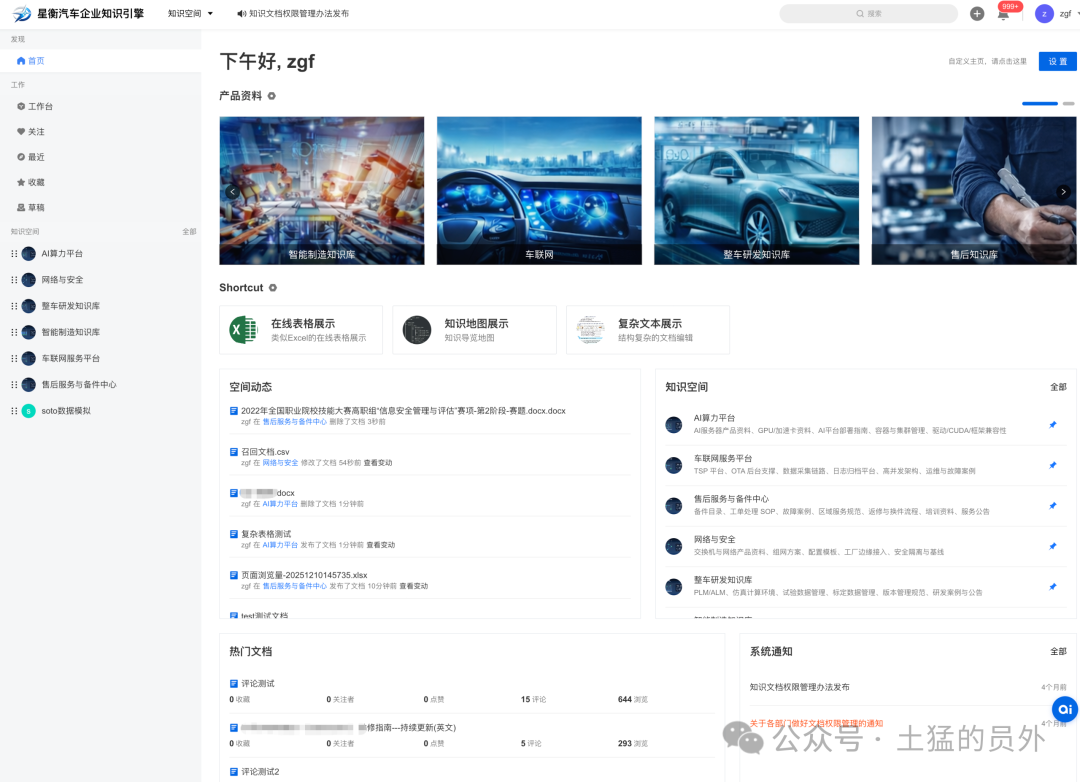The image size is (1080, 782).
Task: Click the 收藏 star icon in the sidebar
Action: pyautogui.click(x=21, y=183)
